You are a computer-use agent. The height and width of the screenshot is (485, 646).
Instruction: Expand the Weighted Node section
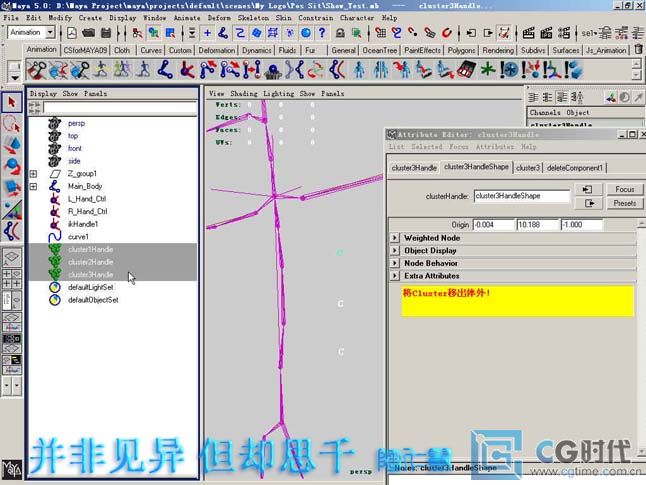(x=395, y=238)
